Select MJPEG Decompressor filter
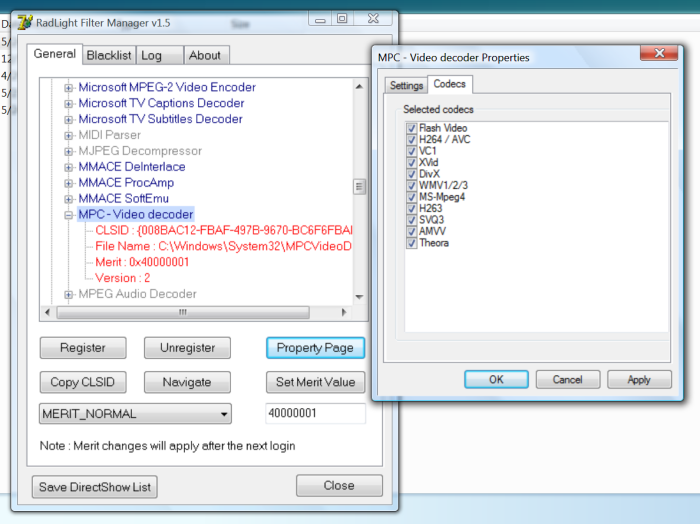Screen dimensions: 700x524 click(x=140, y=151)
